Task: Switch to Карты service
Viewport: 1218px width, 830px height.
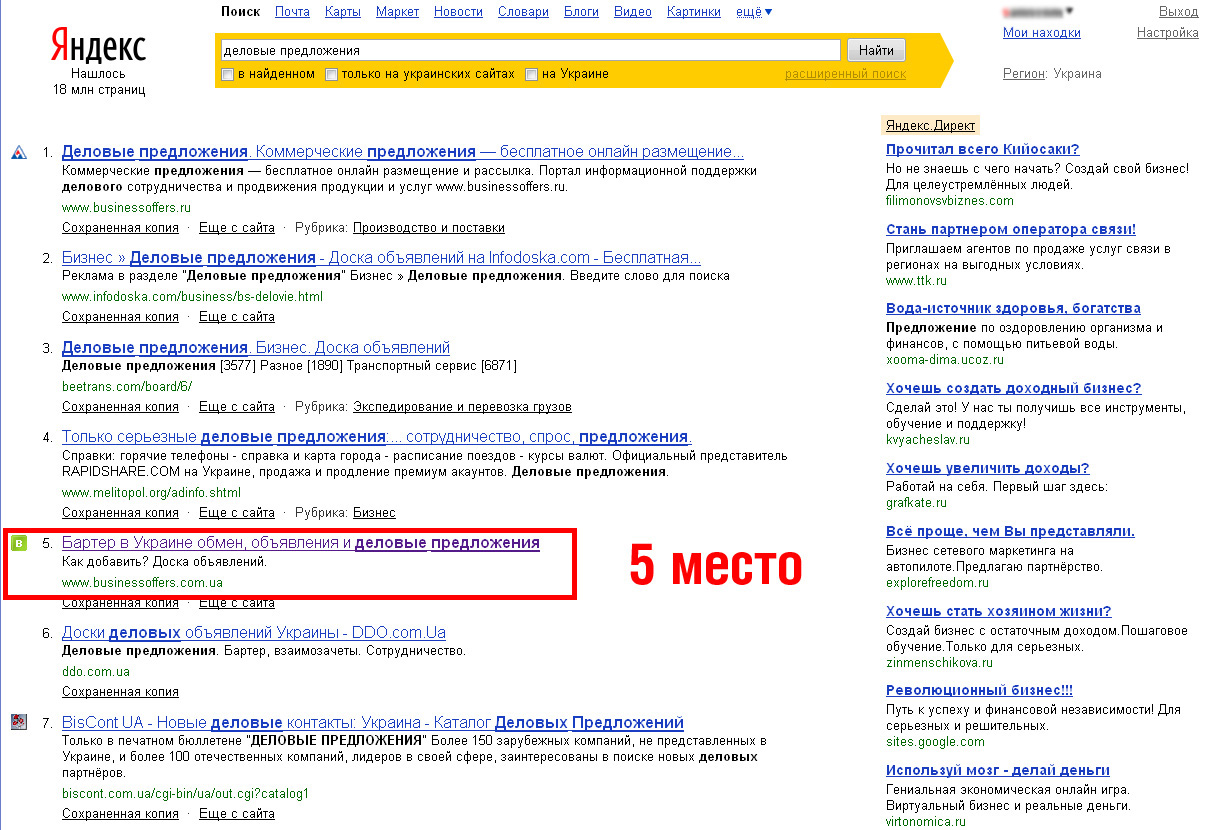Action: pyautogui.click(x=343, y=12)
